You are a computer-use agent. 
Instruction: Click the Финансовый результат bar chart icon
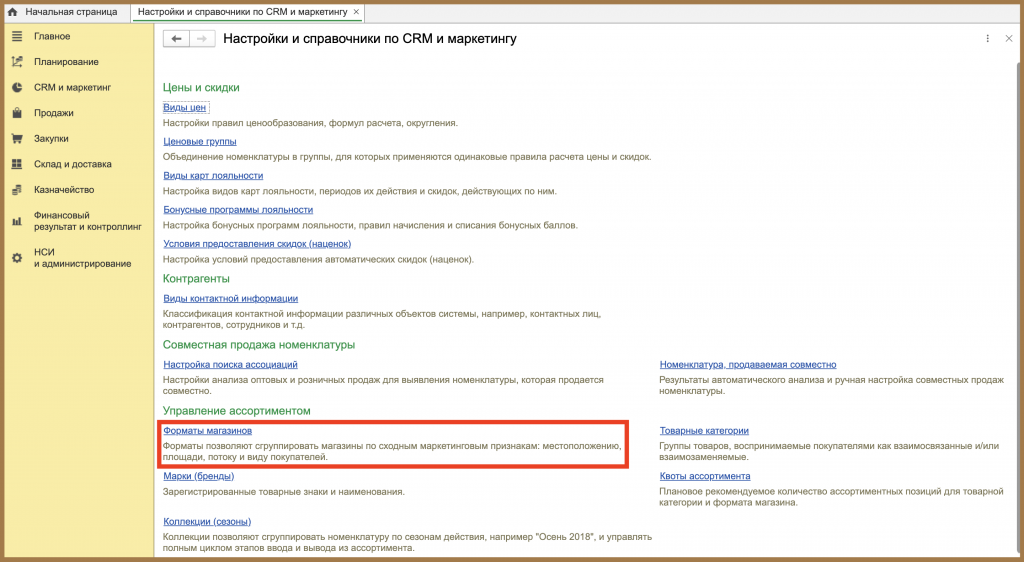[x=17, y=221]
